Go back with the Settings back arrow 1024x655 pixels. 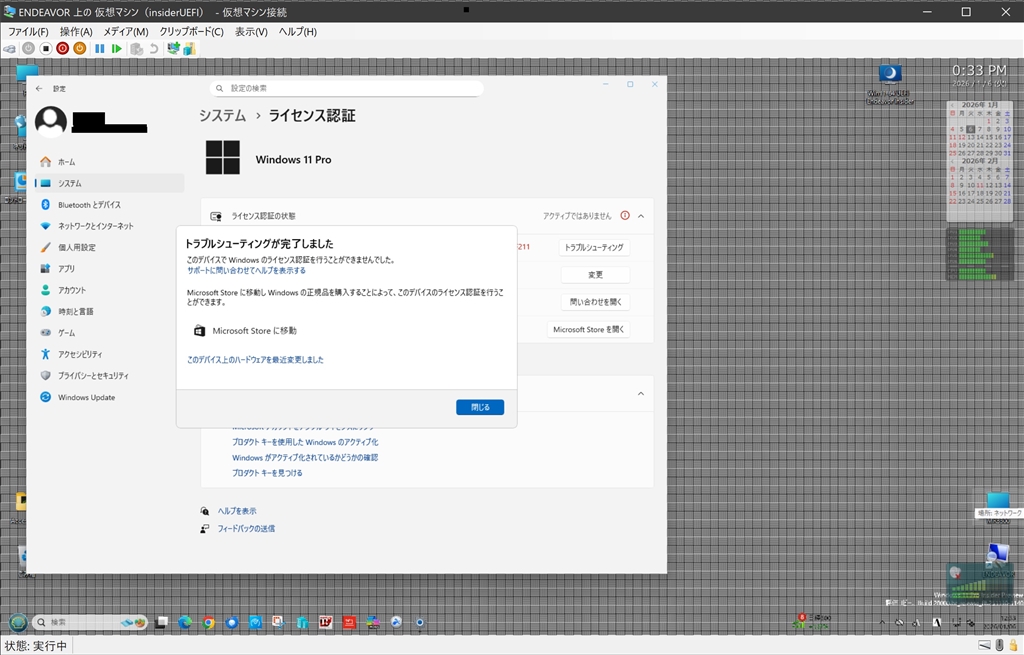coord(39,88)
